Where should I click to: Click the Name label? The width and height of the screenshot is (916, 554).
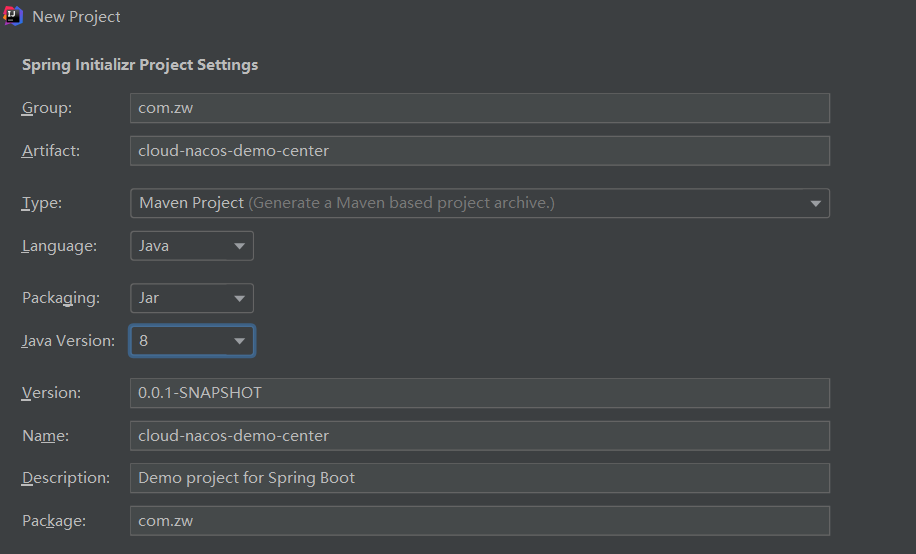[x=46, y=436]
